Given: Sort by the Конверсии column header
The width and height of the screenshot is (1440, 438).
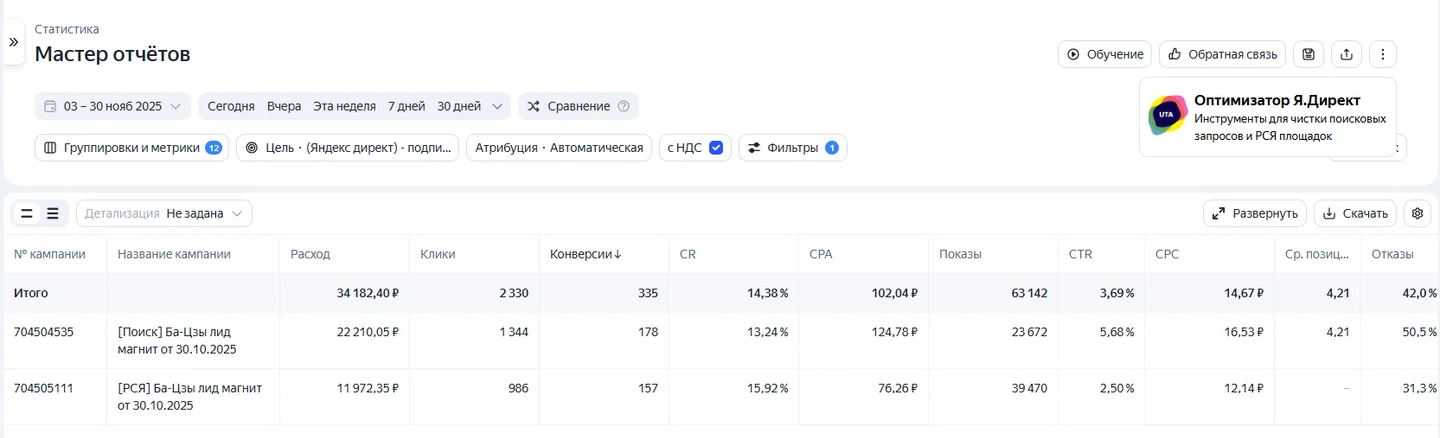Looking at the screenshot, I should 586,254.
